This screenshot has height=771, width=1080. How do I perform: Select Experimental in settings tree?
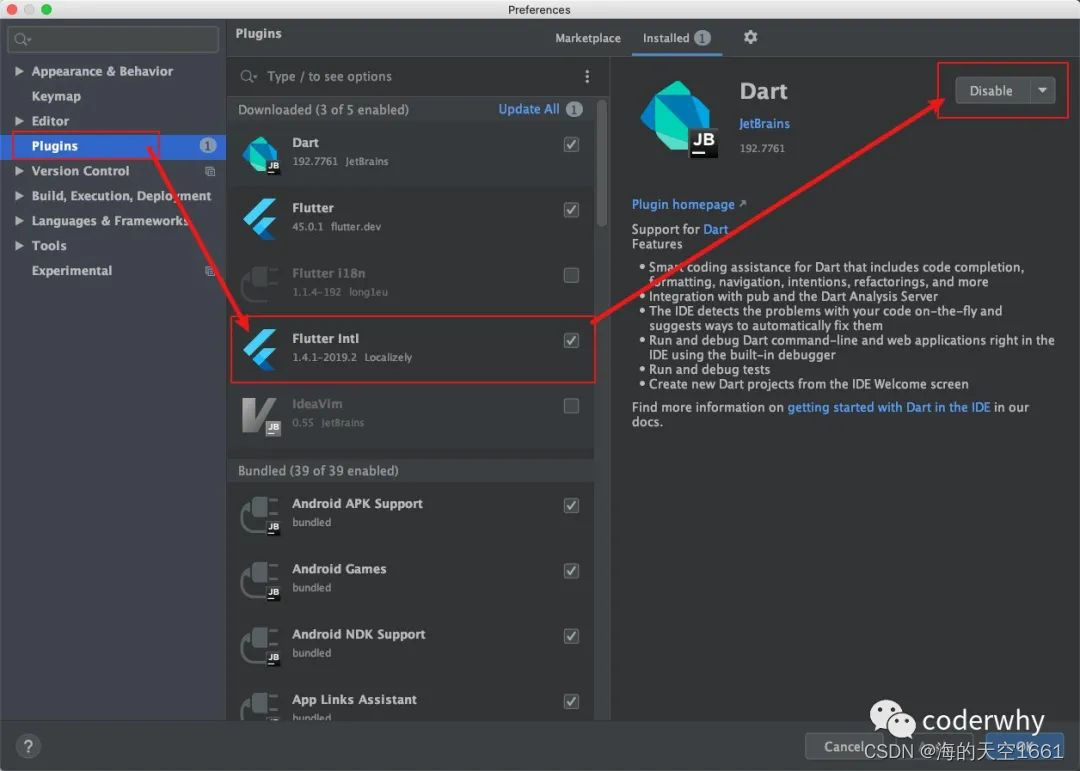[x=72, y=271]
